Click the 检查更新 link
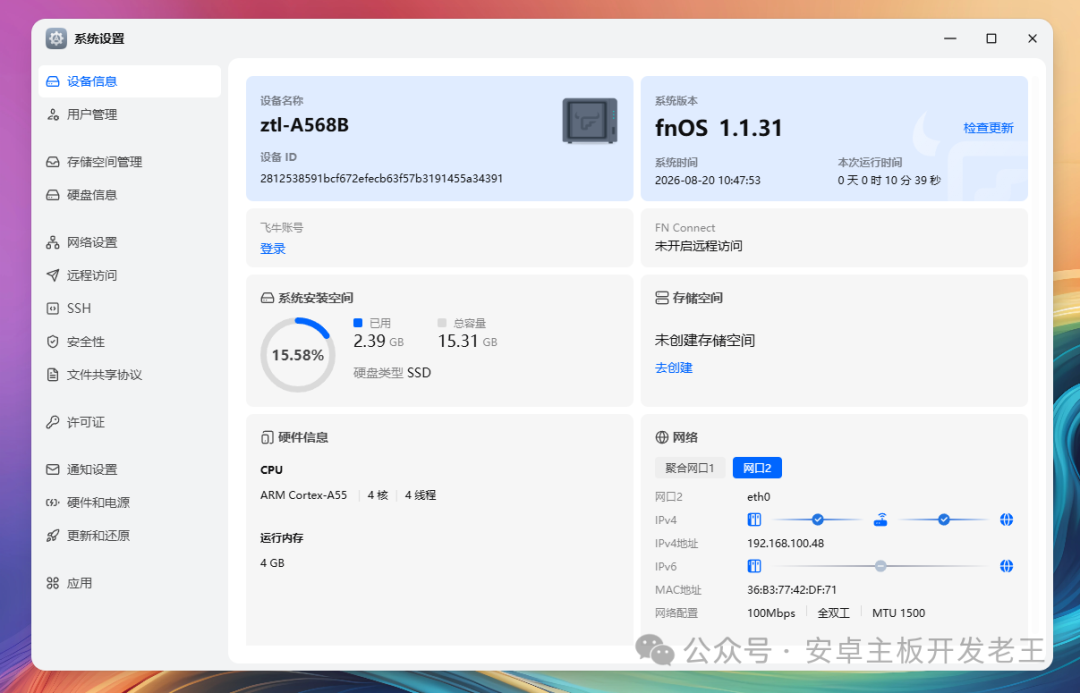This screenshot has width=1080, height=693. (988, 128)
